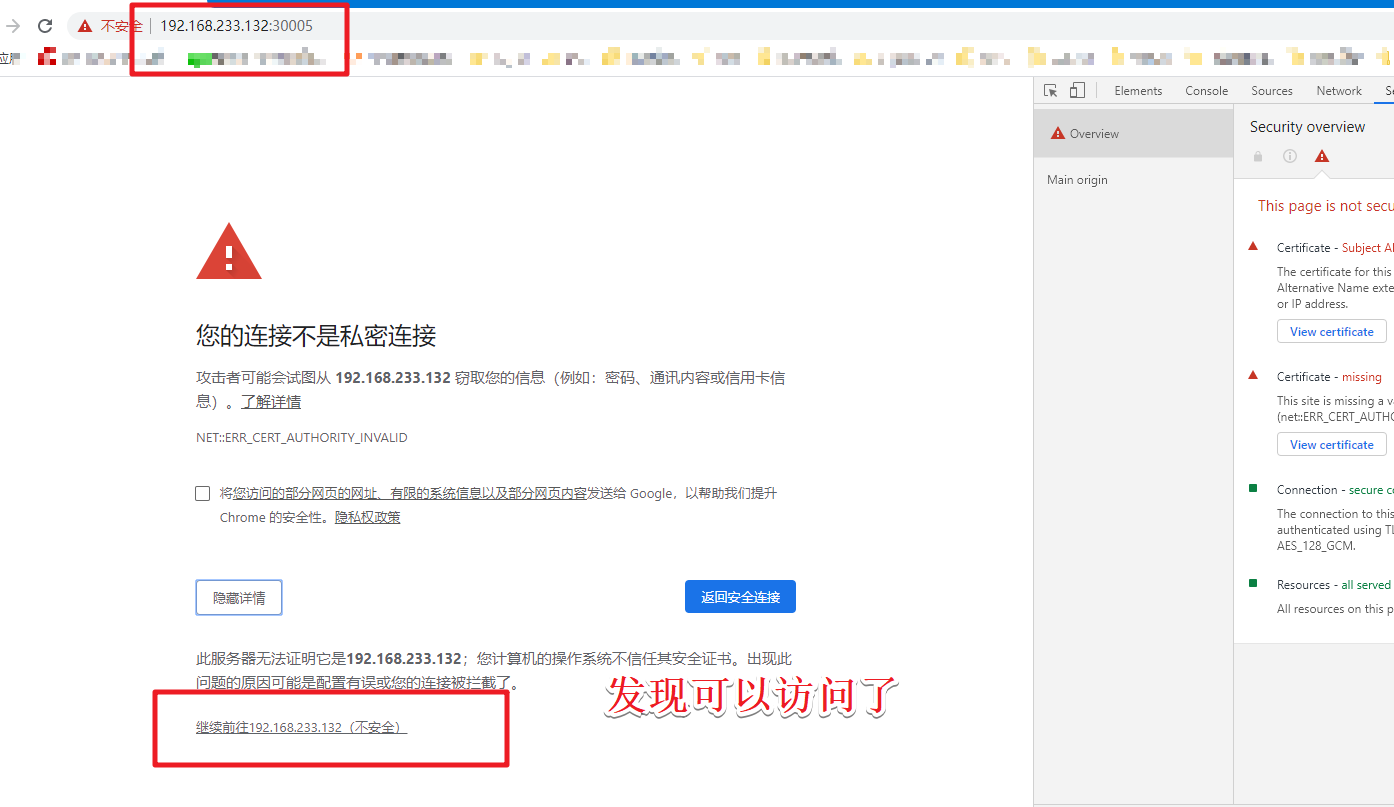
Task: Open the Sources tab in DevTools
Action: tap(1271, 90)
